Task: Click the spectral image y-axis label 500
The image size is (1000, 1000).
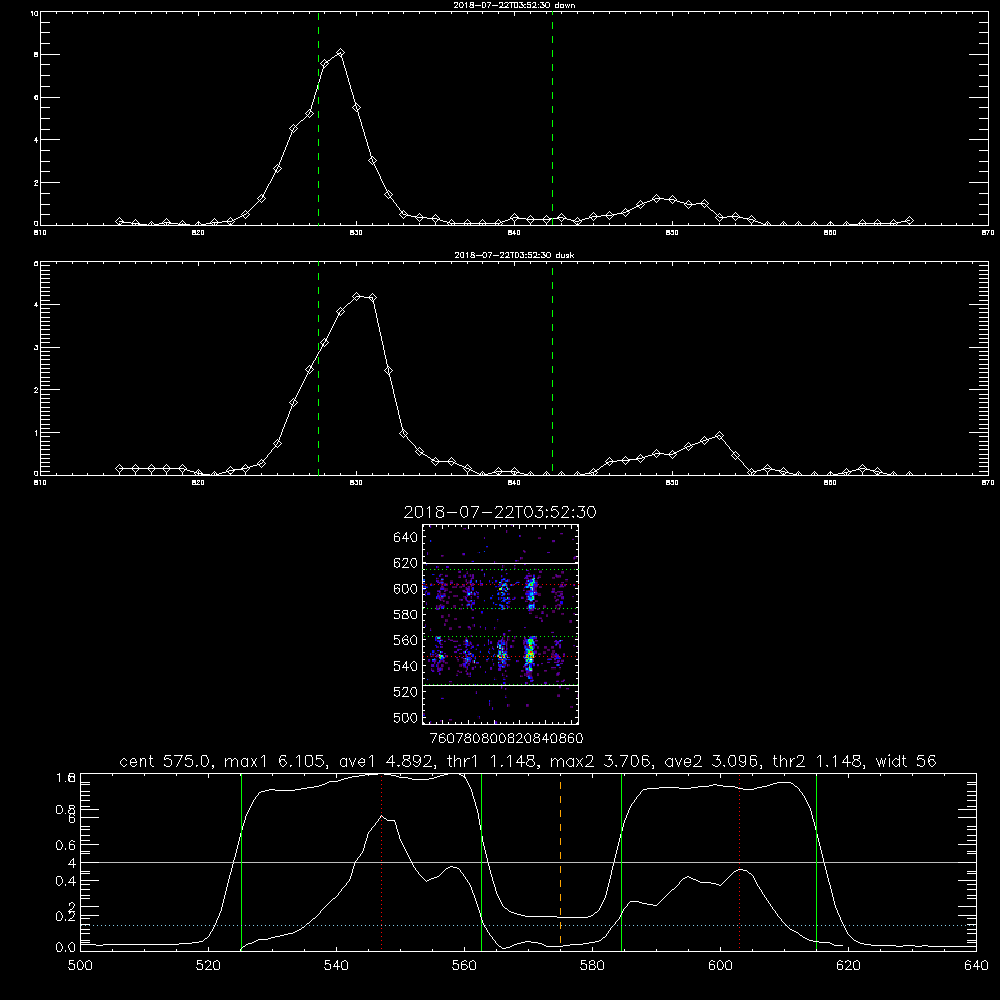Action: (405, 717)
